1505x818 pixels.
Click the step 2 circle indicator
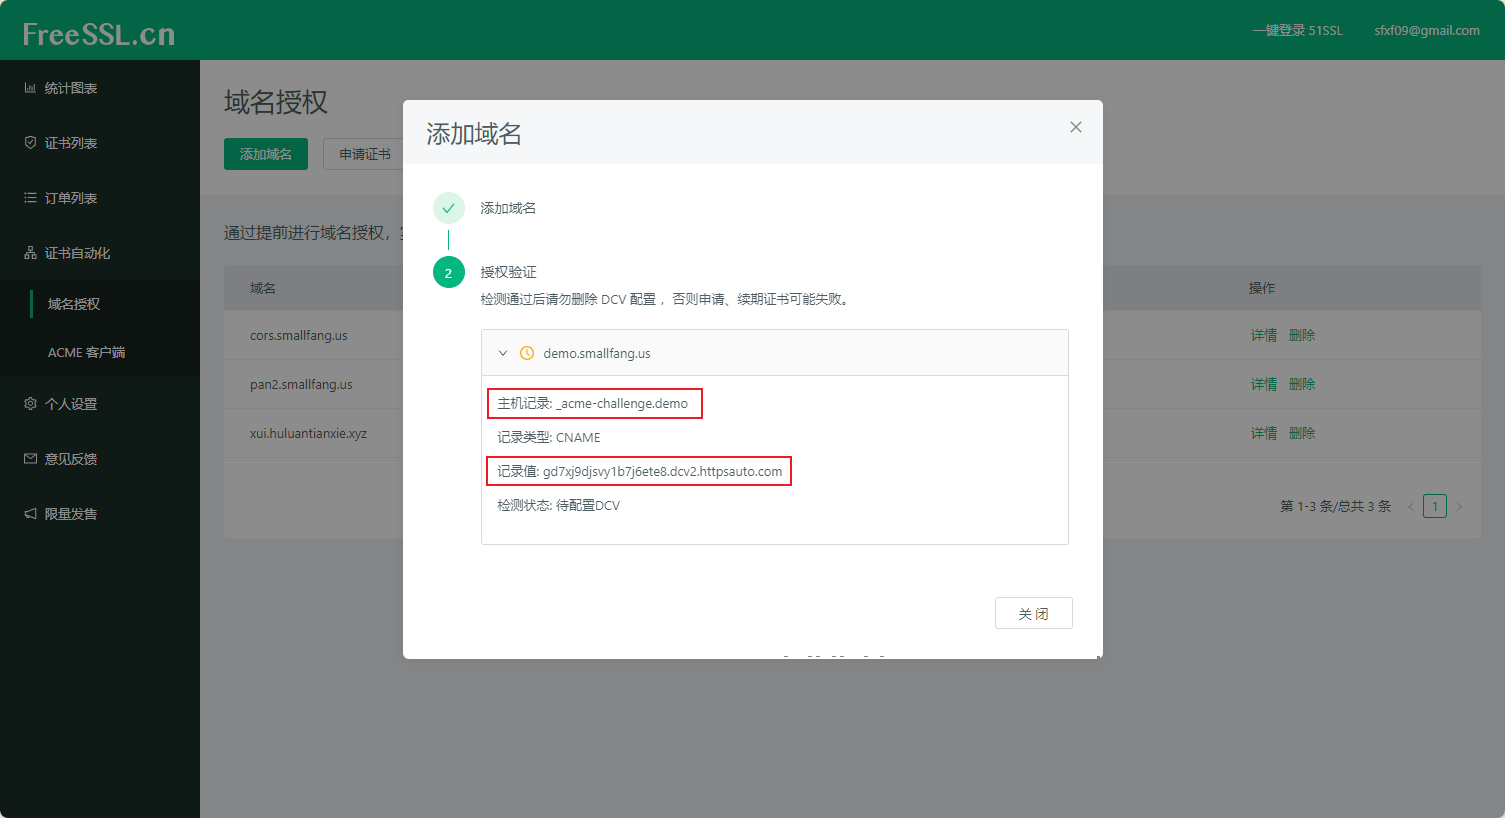[448, 272]
